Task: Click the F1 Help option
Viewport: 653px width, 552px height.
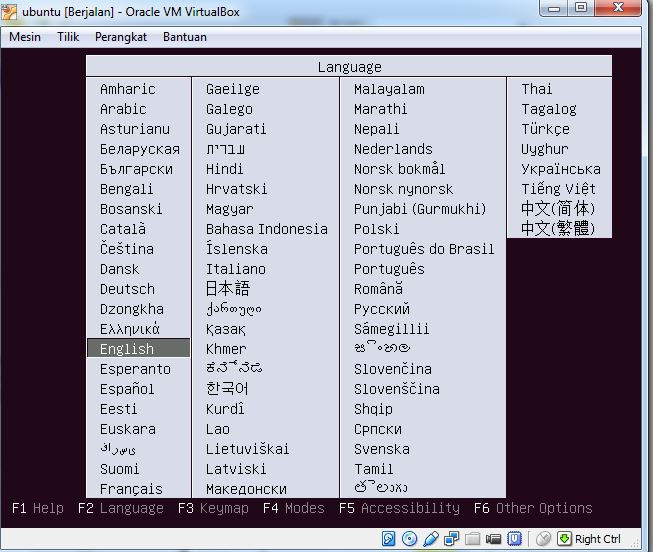Action: 37,508
